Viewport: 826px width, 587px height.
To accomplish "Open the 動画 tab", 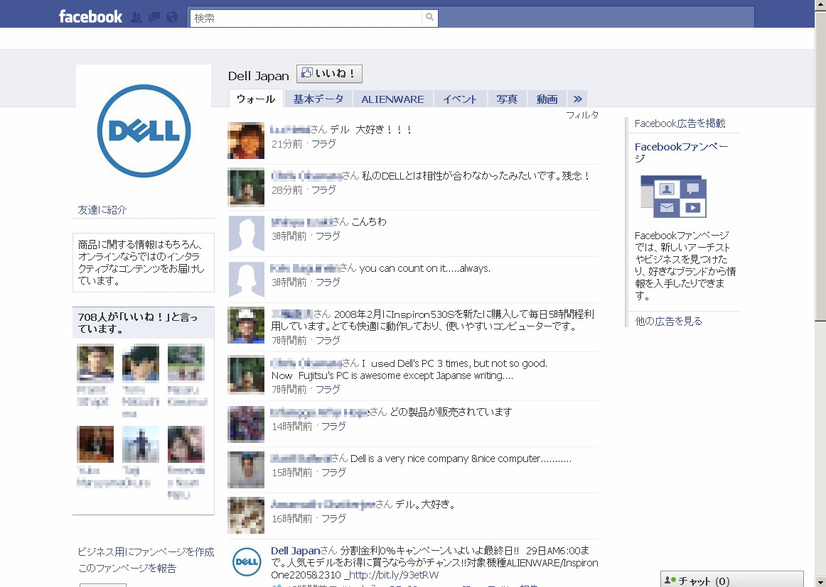I will click(547, 99).
